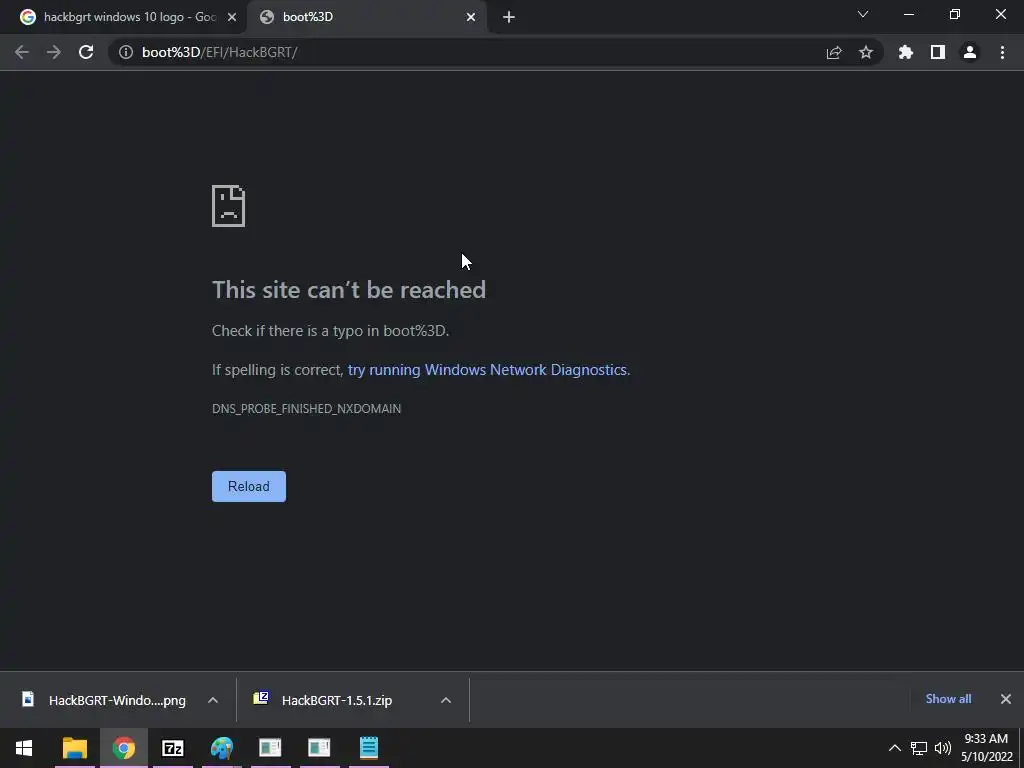Select the DNS_PROBE_FINISHED_NXDOMAIN error text
1024x768 pixels.
click(306, 409)
